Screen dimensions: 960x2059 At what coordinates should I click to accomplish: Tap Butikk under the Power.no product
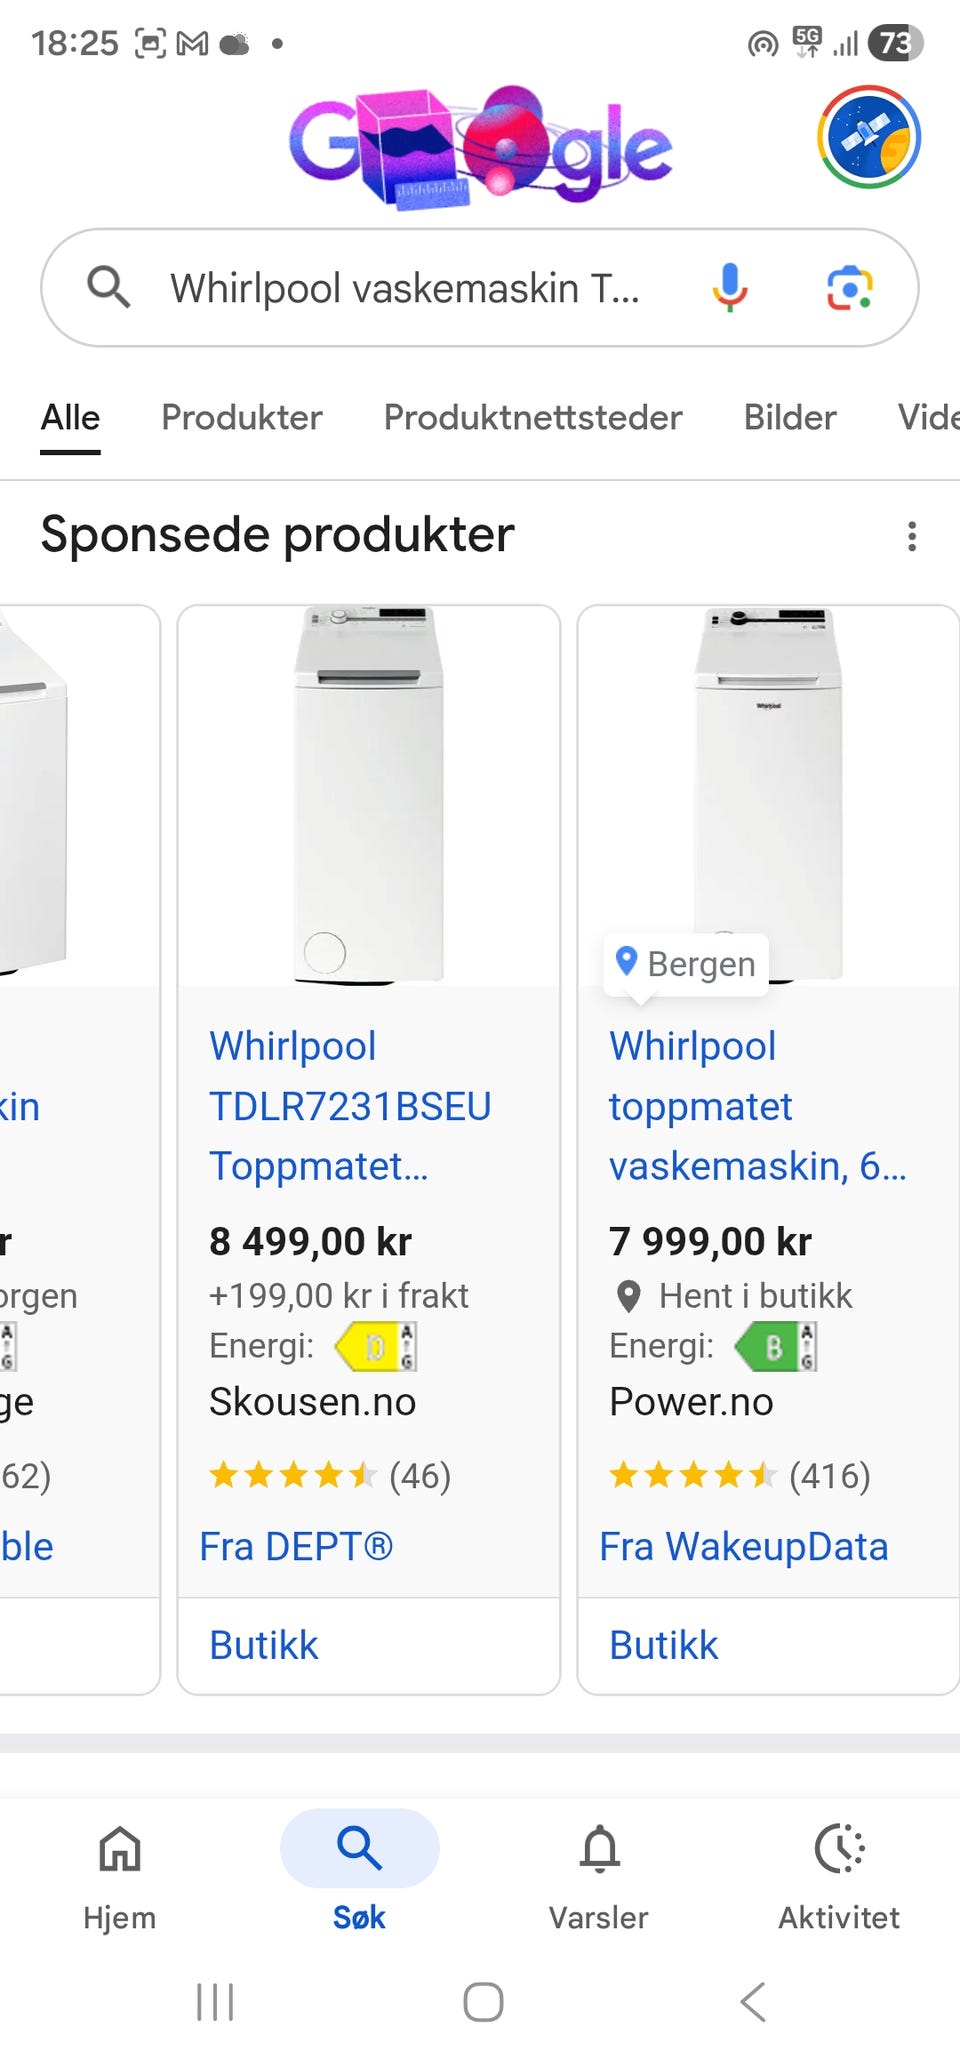click(x=664, y=1645)
